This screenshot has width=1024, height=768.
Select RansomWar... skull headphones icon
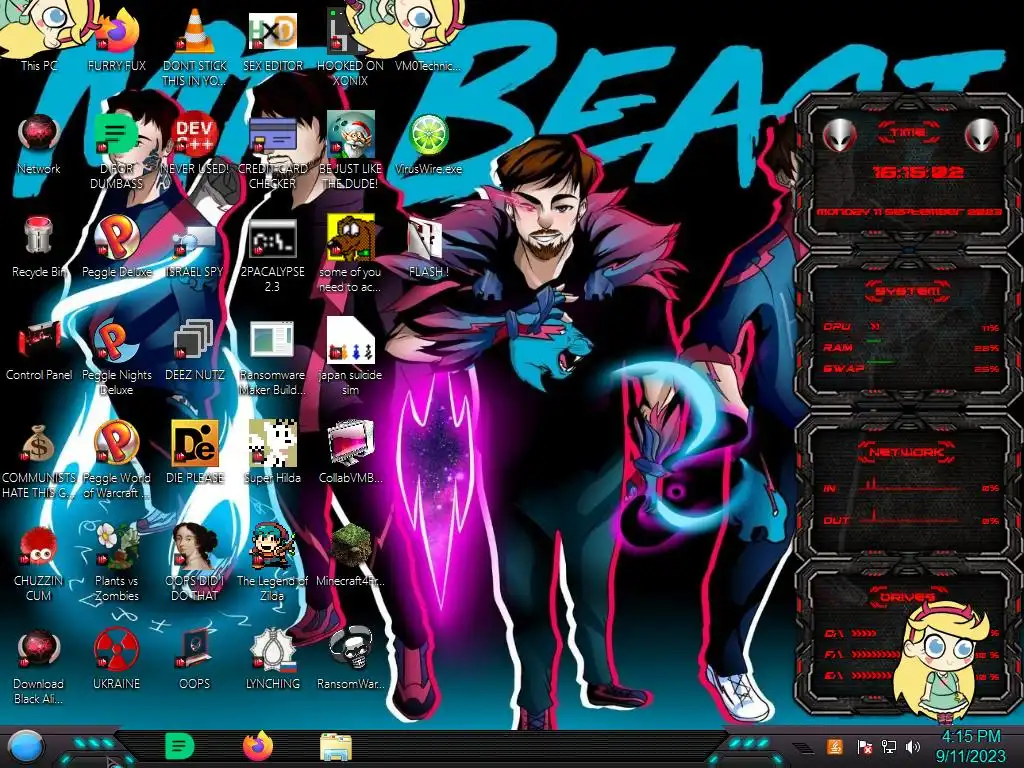[350, 660]
